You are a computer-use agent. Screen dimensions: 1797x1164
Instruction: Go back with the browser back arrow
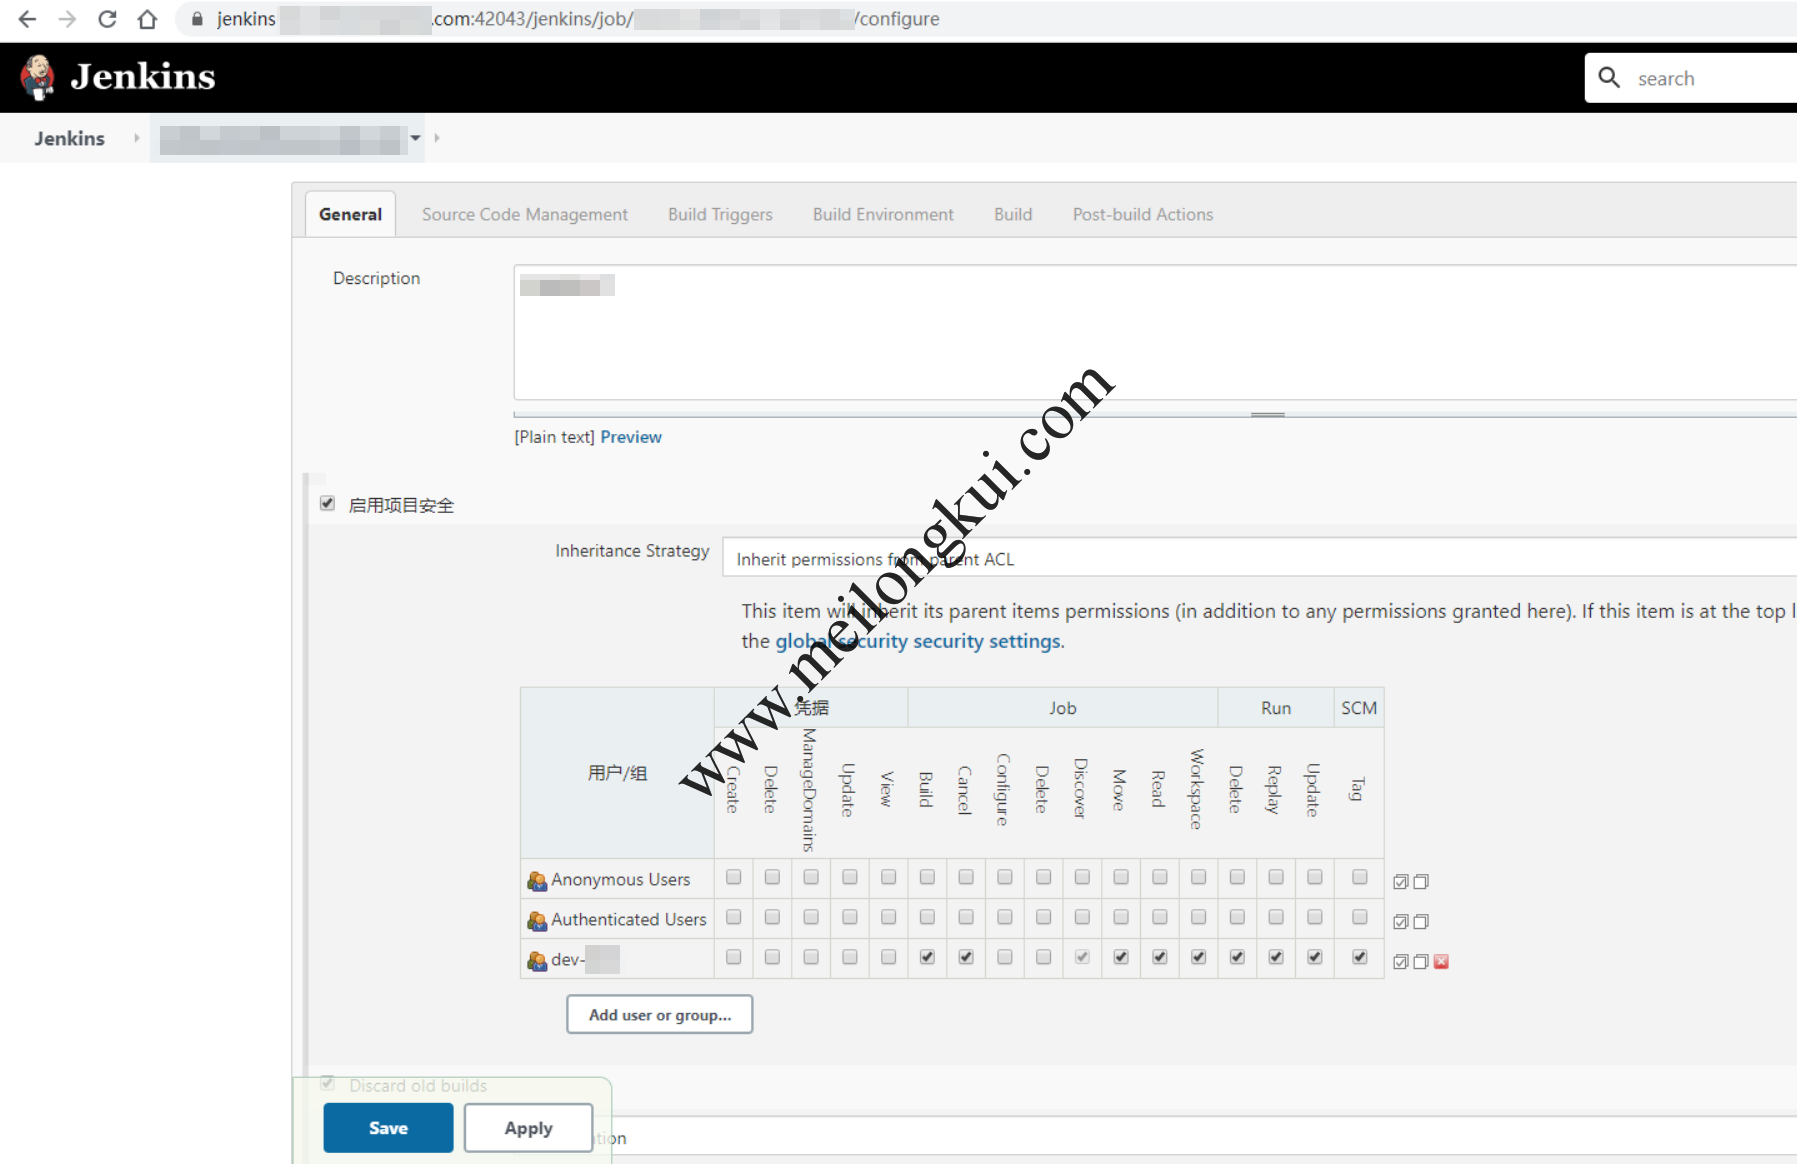tap(27, 19)
